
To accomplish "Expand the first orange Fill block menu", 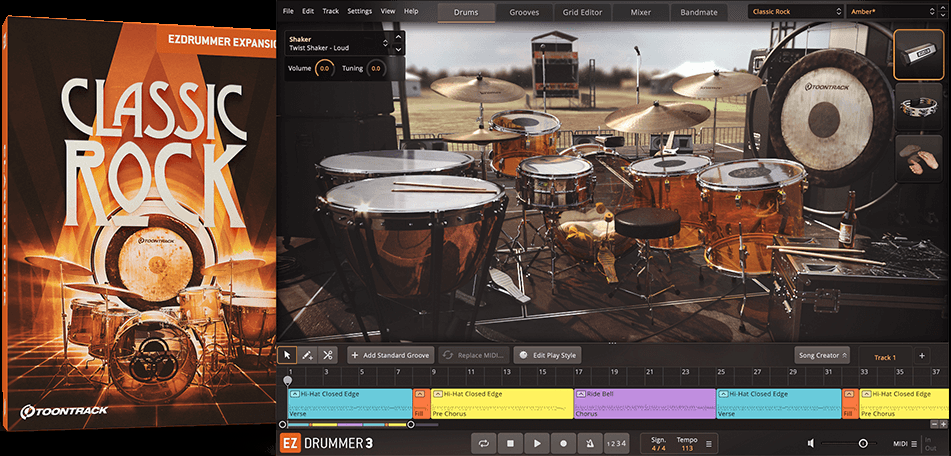I will [x=420, y=394].
